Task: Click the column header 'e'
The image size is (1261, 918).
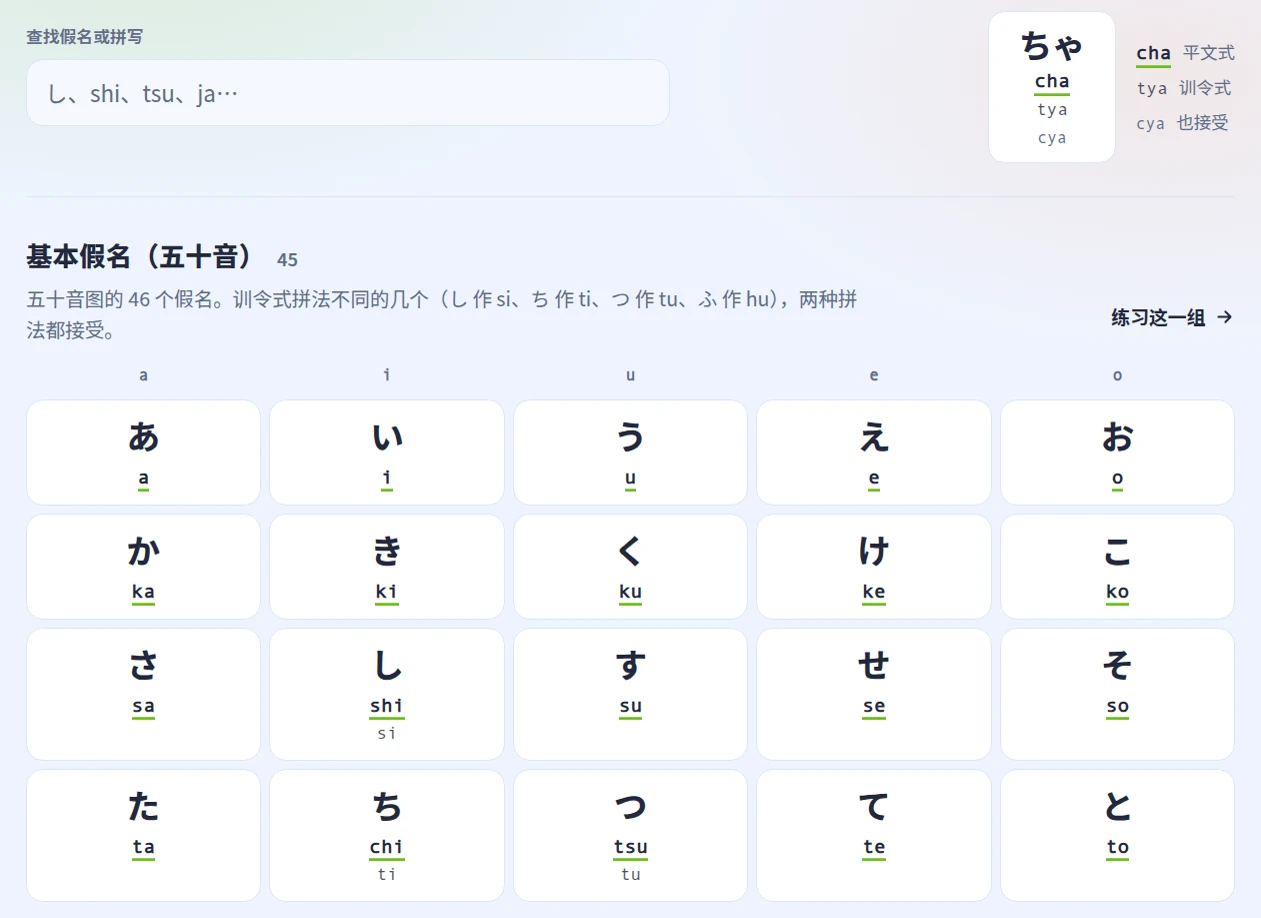Action: coord(874,376)
